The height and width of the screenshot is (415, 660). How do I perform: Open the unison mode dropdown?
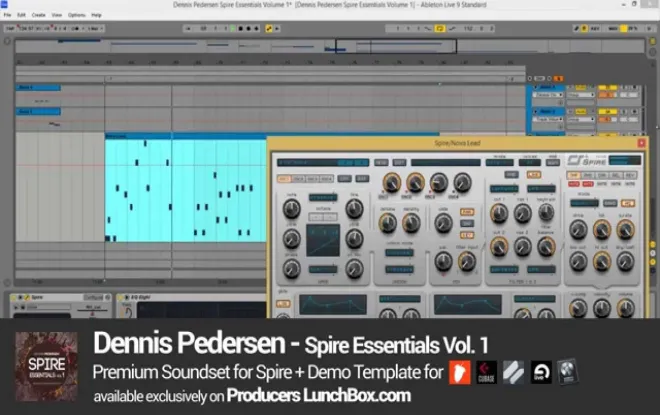tap(399, 253)
